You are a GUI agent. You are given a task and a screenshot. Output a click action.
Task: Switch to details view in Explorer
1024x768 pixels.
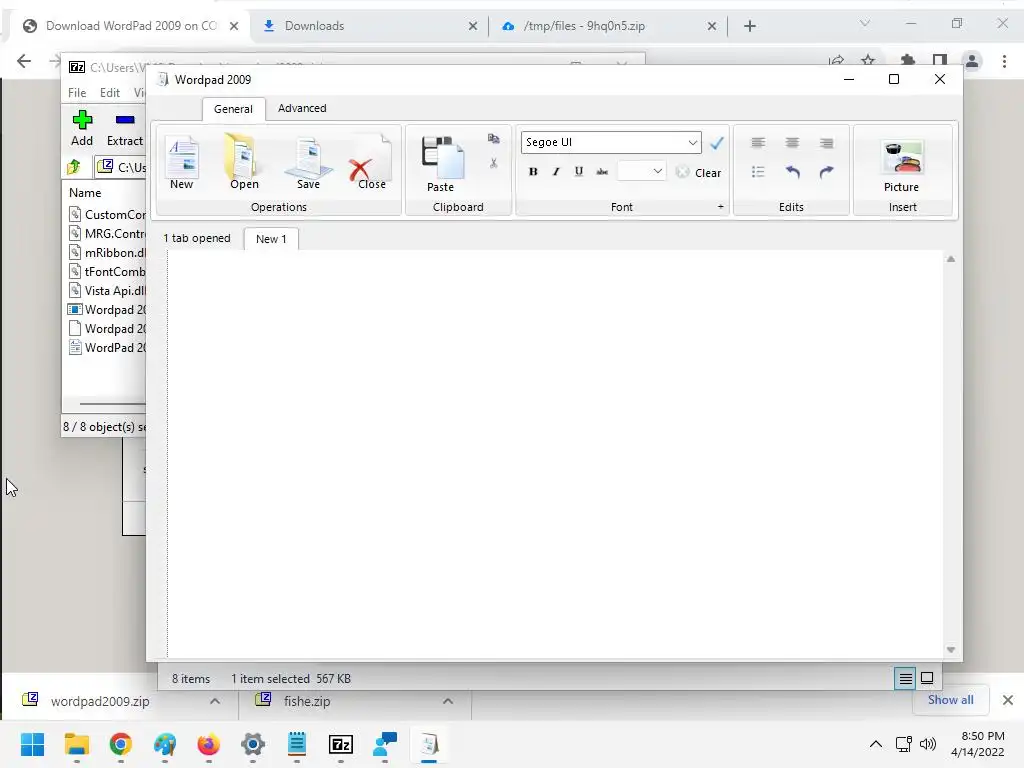click(x=905, y=679)
